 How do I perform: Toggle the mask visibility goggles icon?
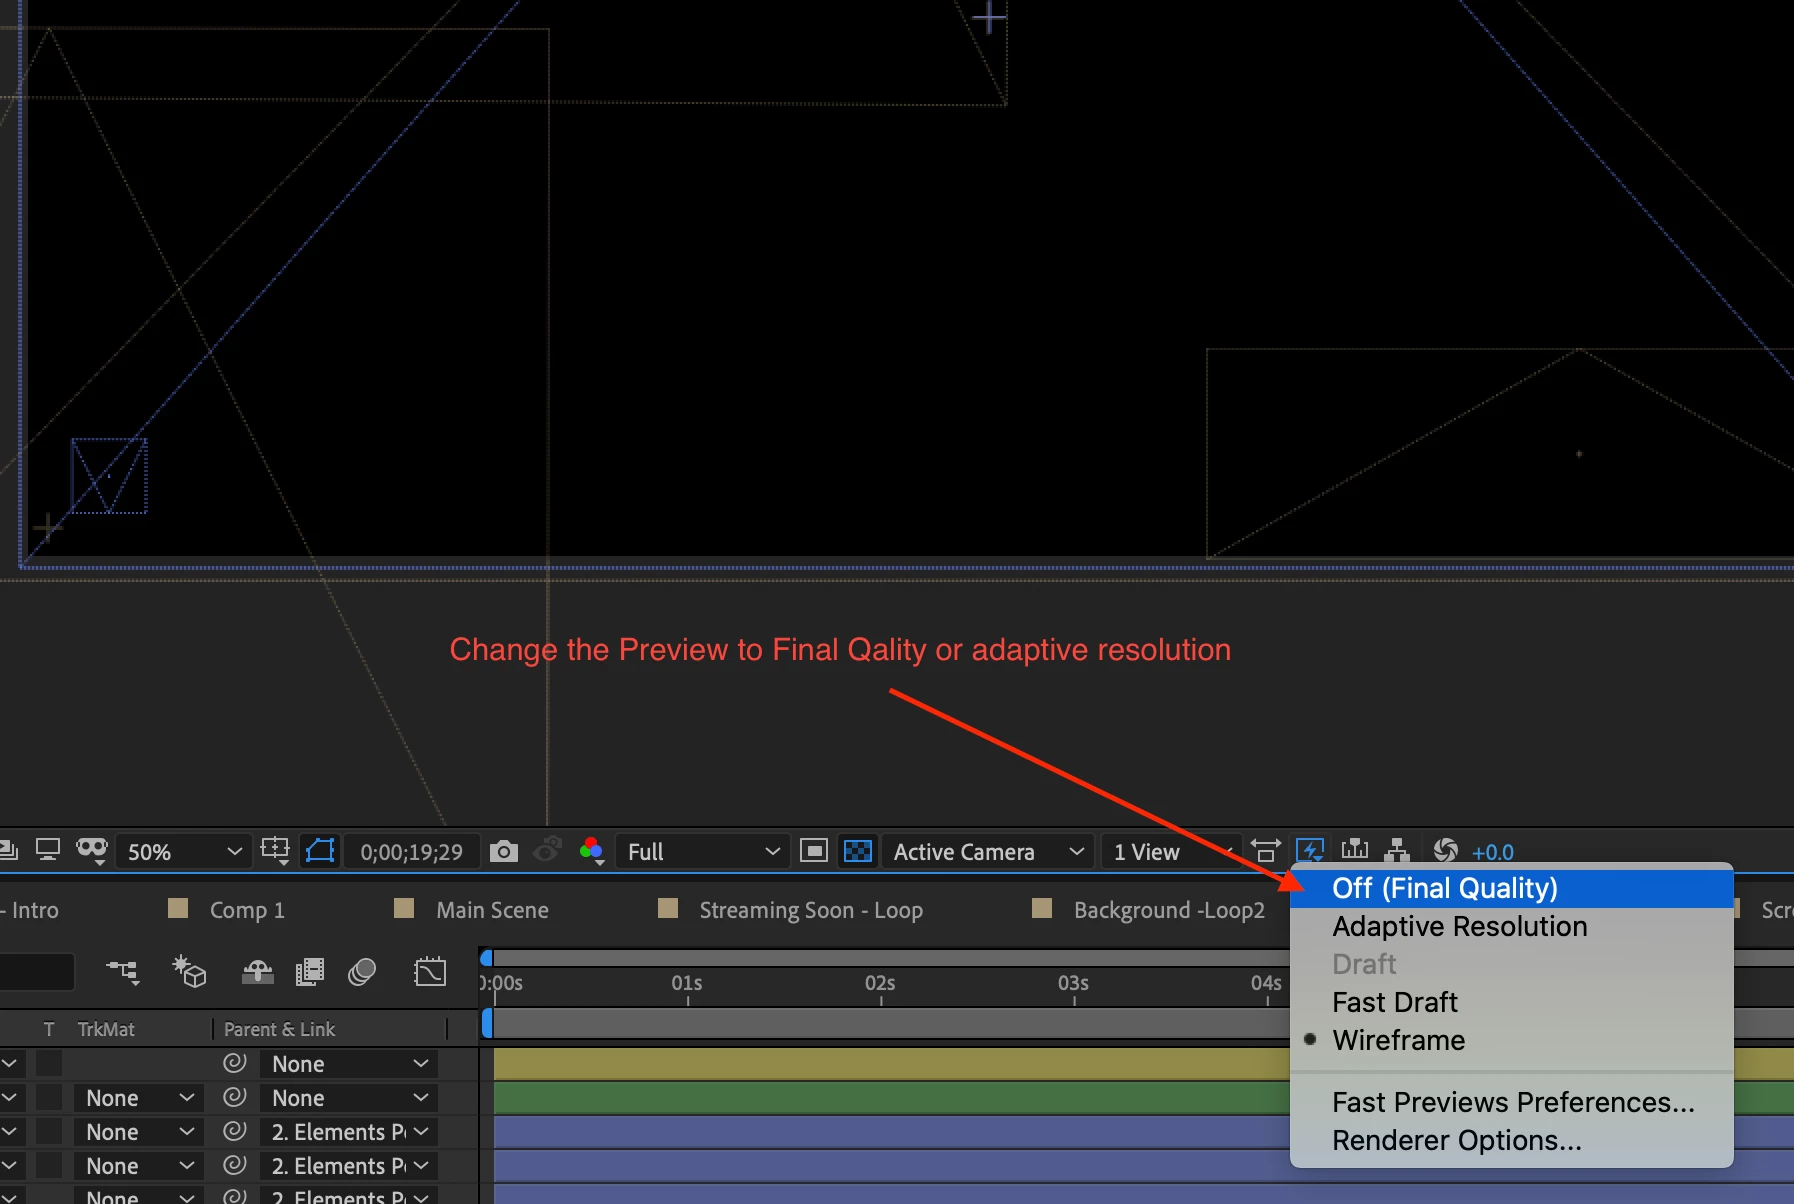[x=92, y=851]
